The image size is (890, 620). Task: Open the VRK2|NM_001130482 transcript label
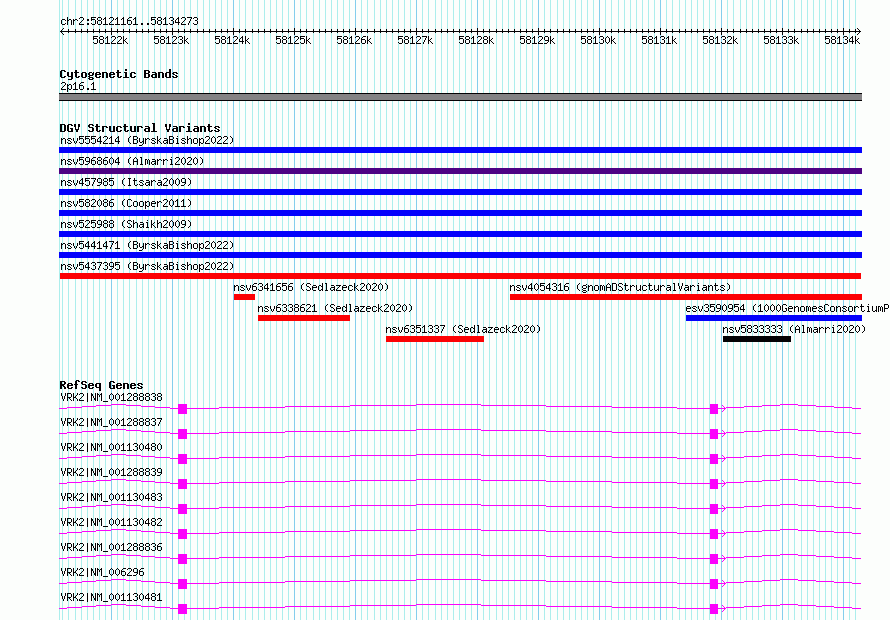point(111,522)
